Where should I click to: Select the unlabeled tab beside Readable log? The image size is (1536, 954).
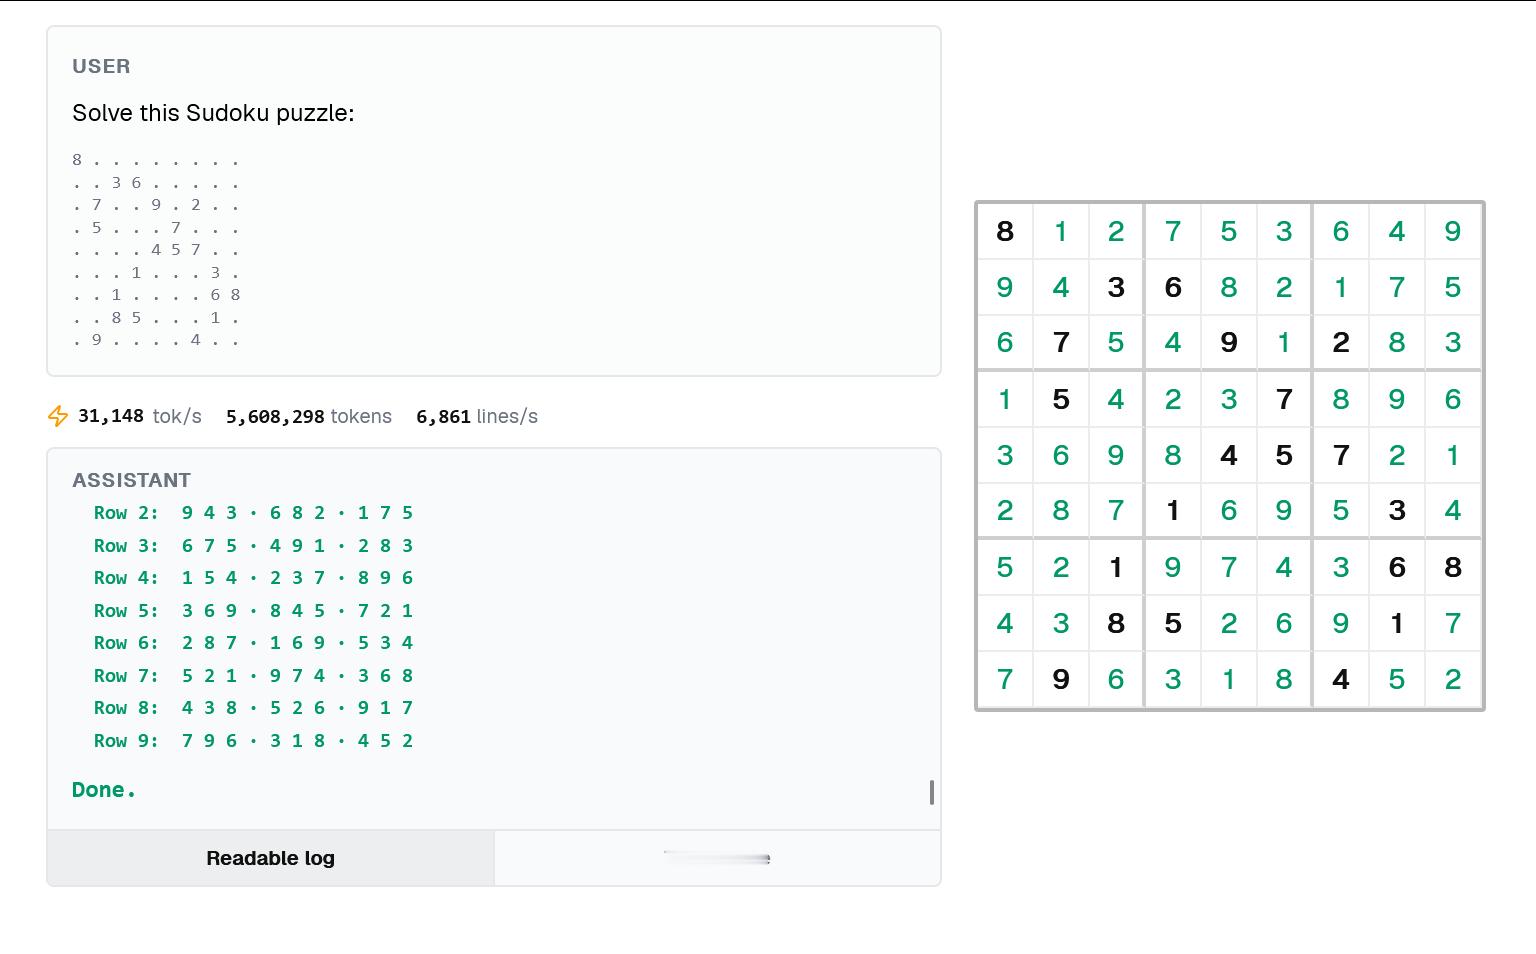tap(717, 858)
